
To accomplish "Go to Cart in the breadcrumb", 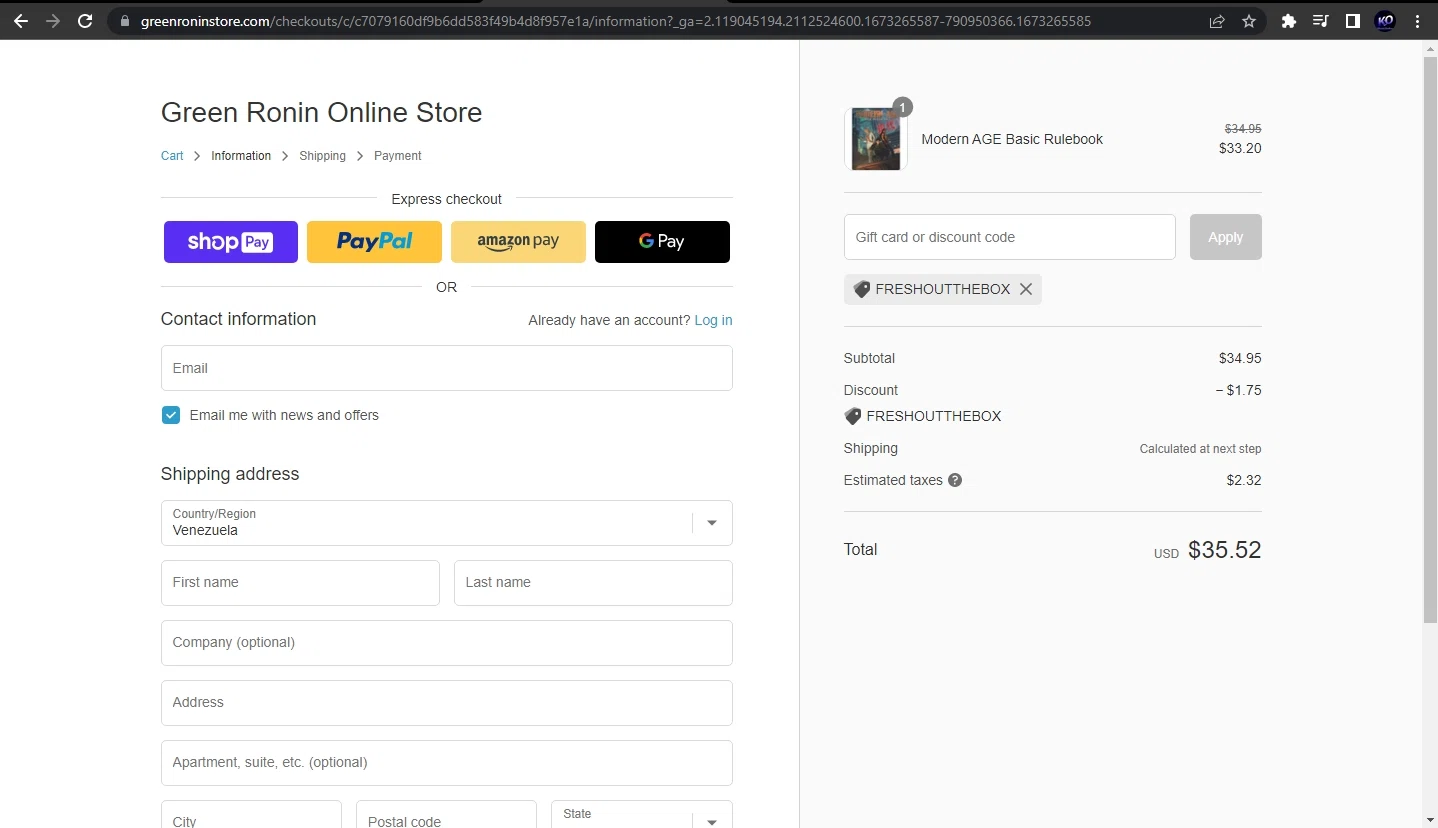I will [x=172, y=156].
